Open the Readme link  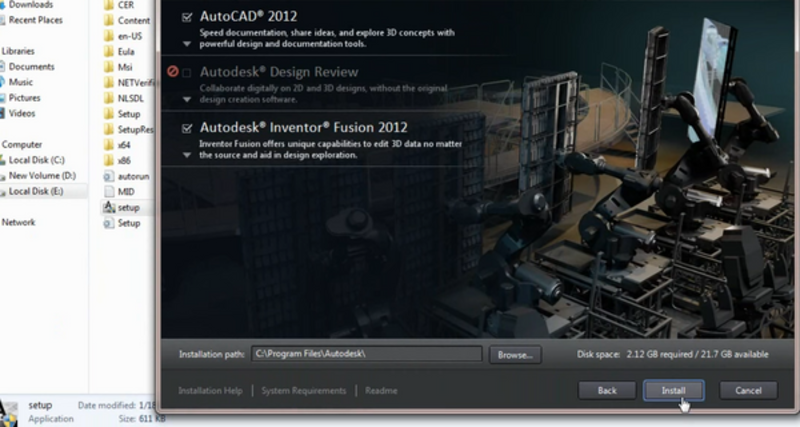(x=381, y=391)
